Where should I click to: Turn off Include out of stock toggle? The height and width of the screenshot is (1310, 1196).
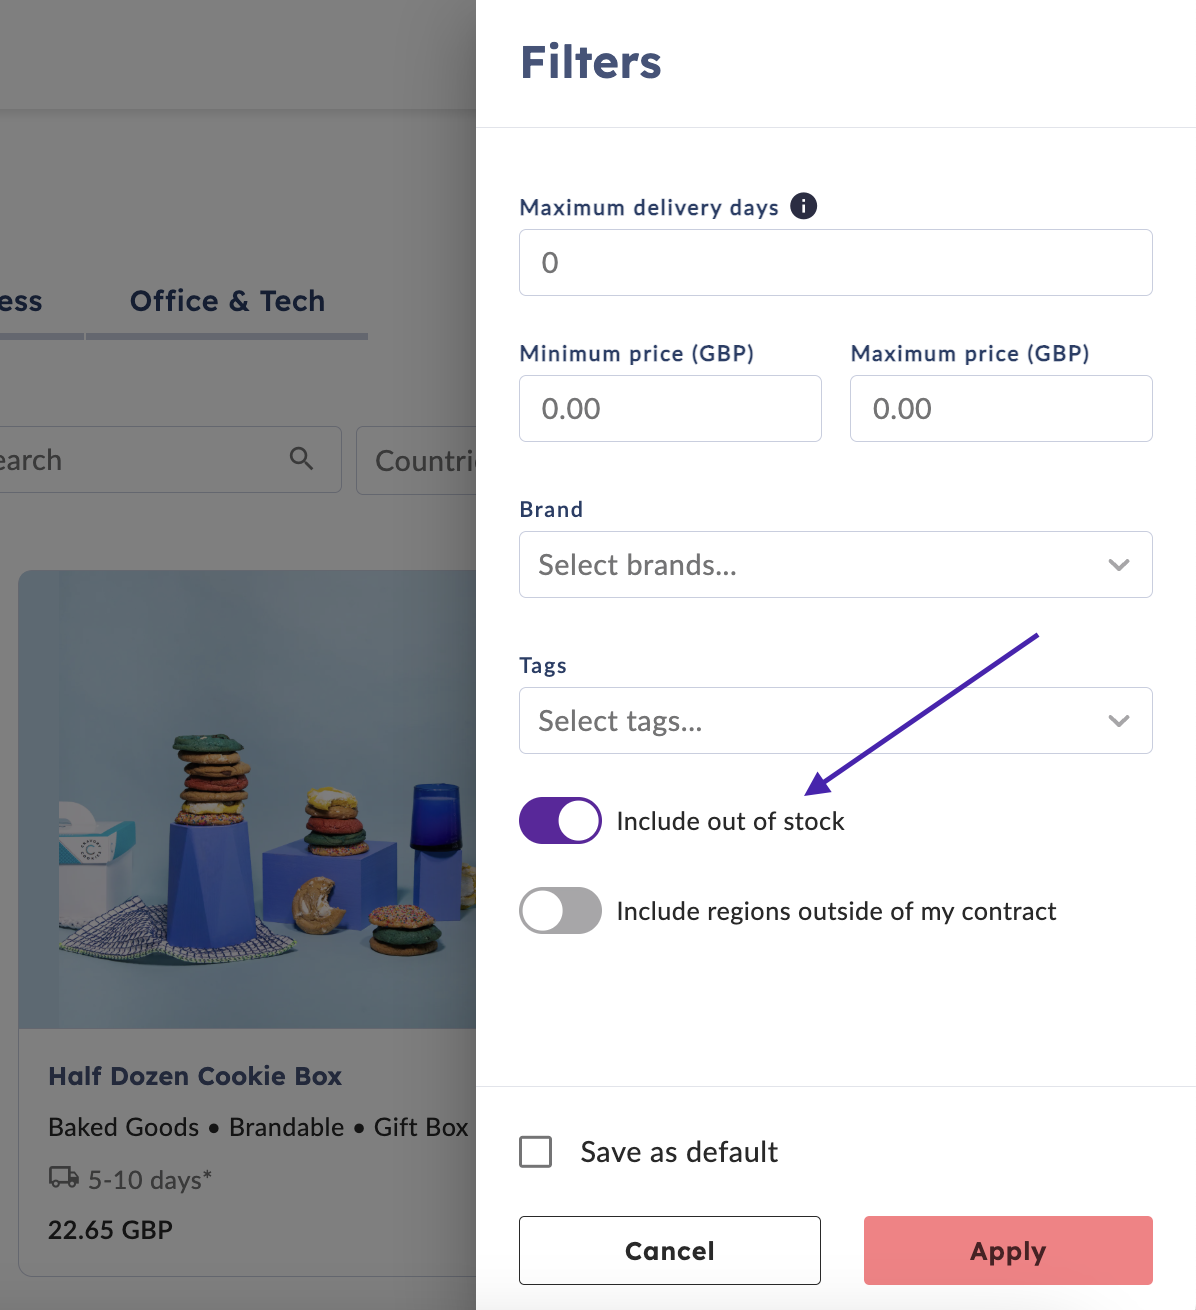(560, 821)
